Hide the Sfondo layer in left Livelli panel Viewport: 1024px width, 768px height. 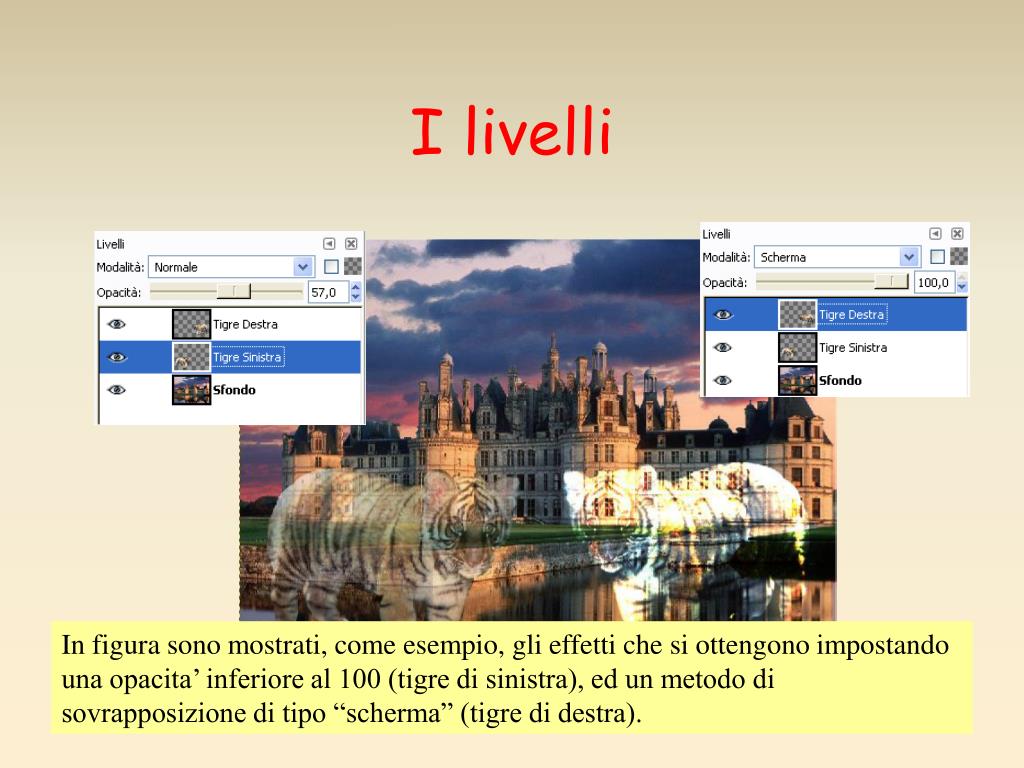click(x=116, y=390)
